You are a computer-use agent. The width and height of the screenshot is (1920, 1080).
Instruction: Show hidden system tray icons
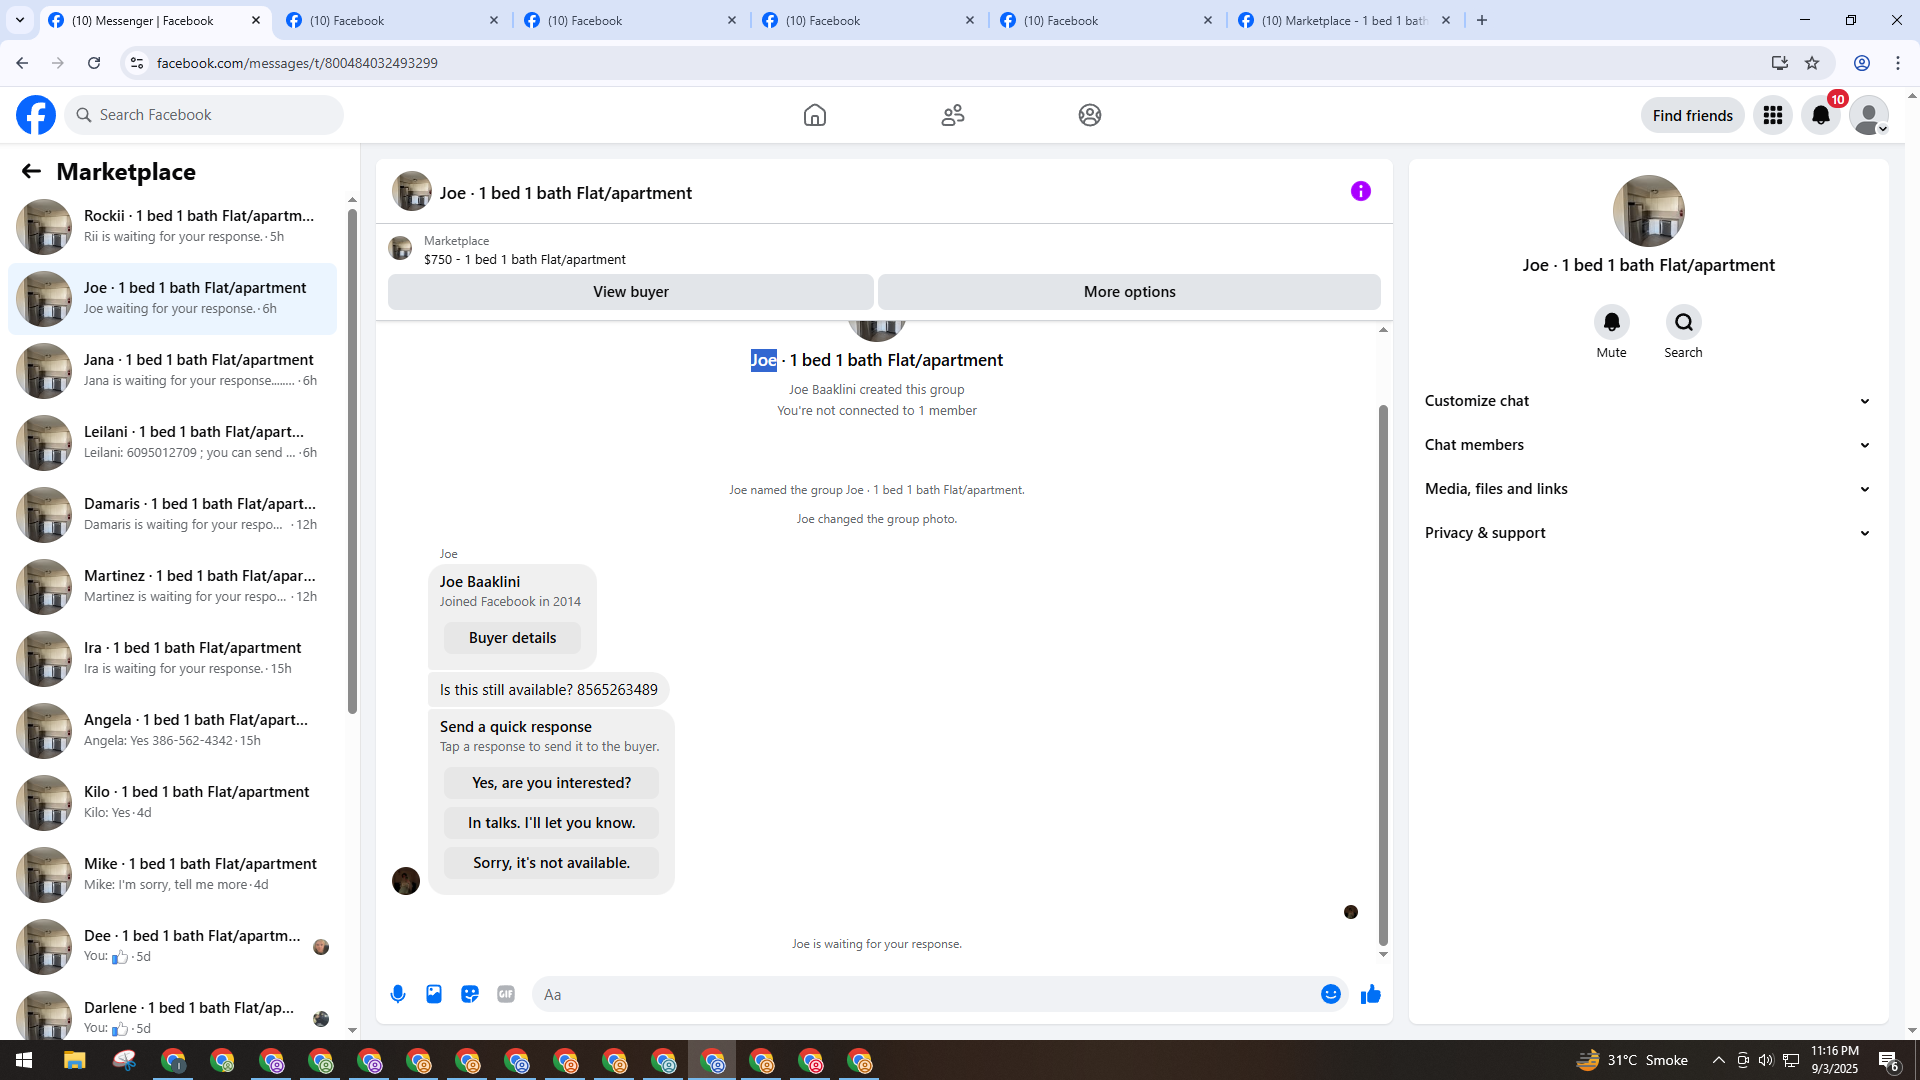point(1718,1060)
